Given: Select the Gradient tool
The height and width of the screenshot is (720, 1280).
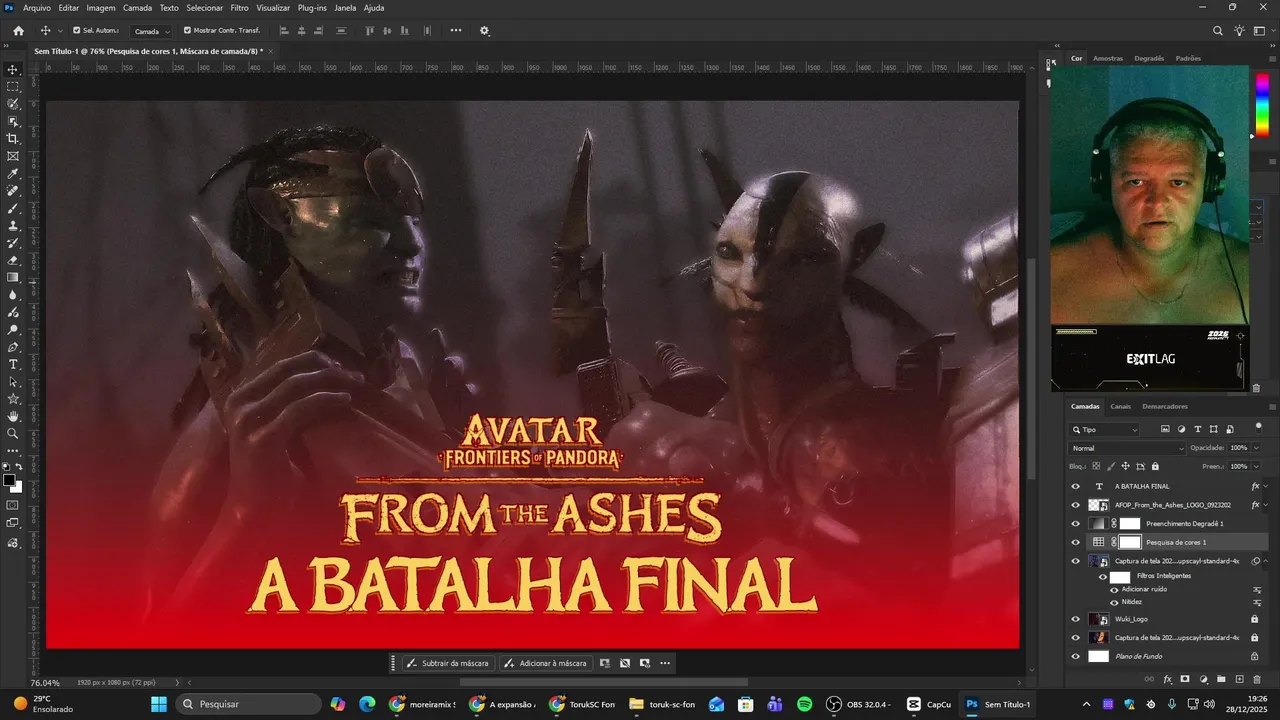Looking at the screenshot, I should tap(13, 278).
